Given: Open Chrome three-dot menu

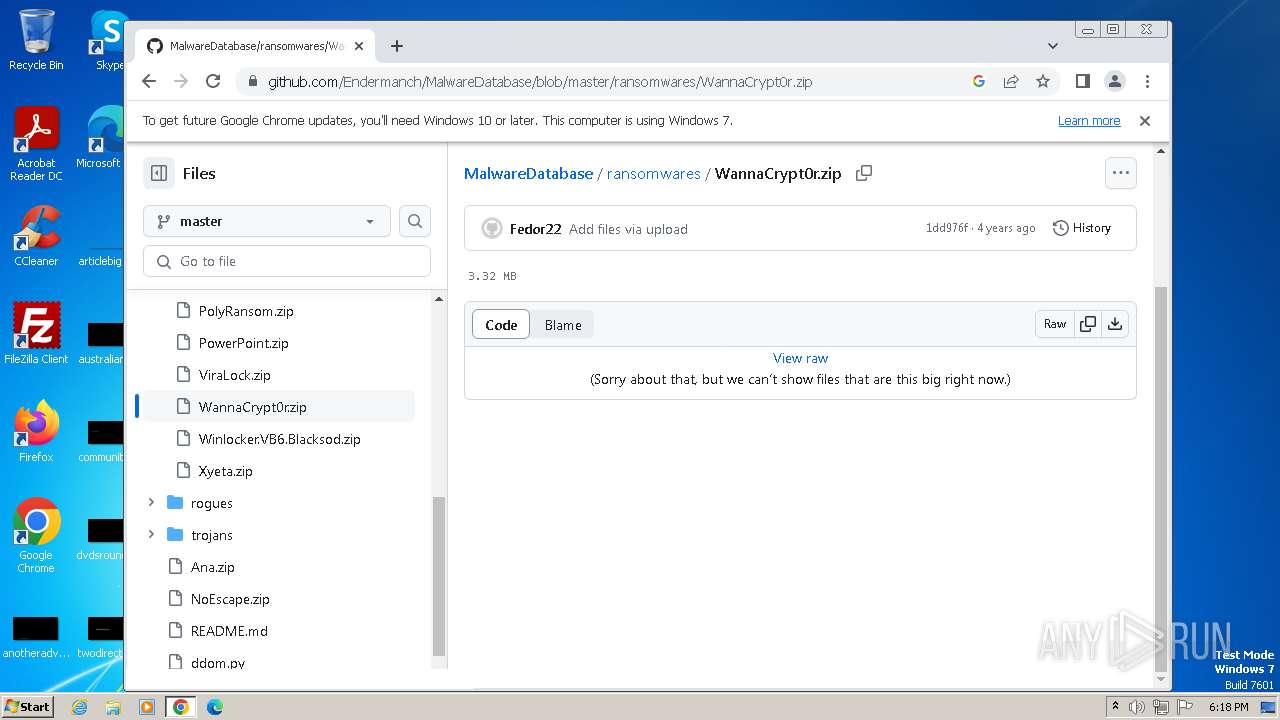Looking at the screenshot, I should pos(1147,81).
